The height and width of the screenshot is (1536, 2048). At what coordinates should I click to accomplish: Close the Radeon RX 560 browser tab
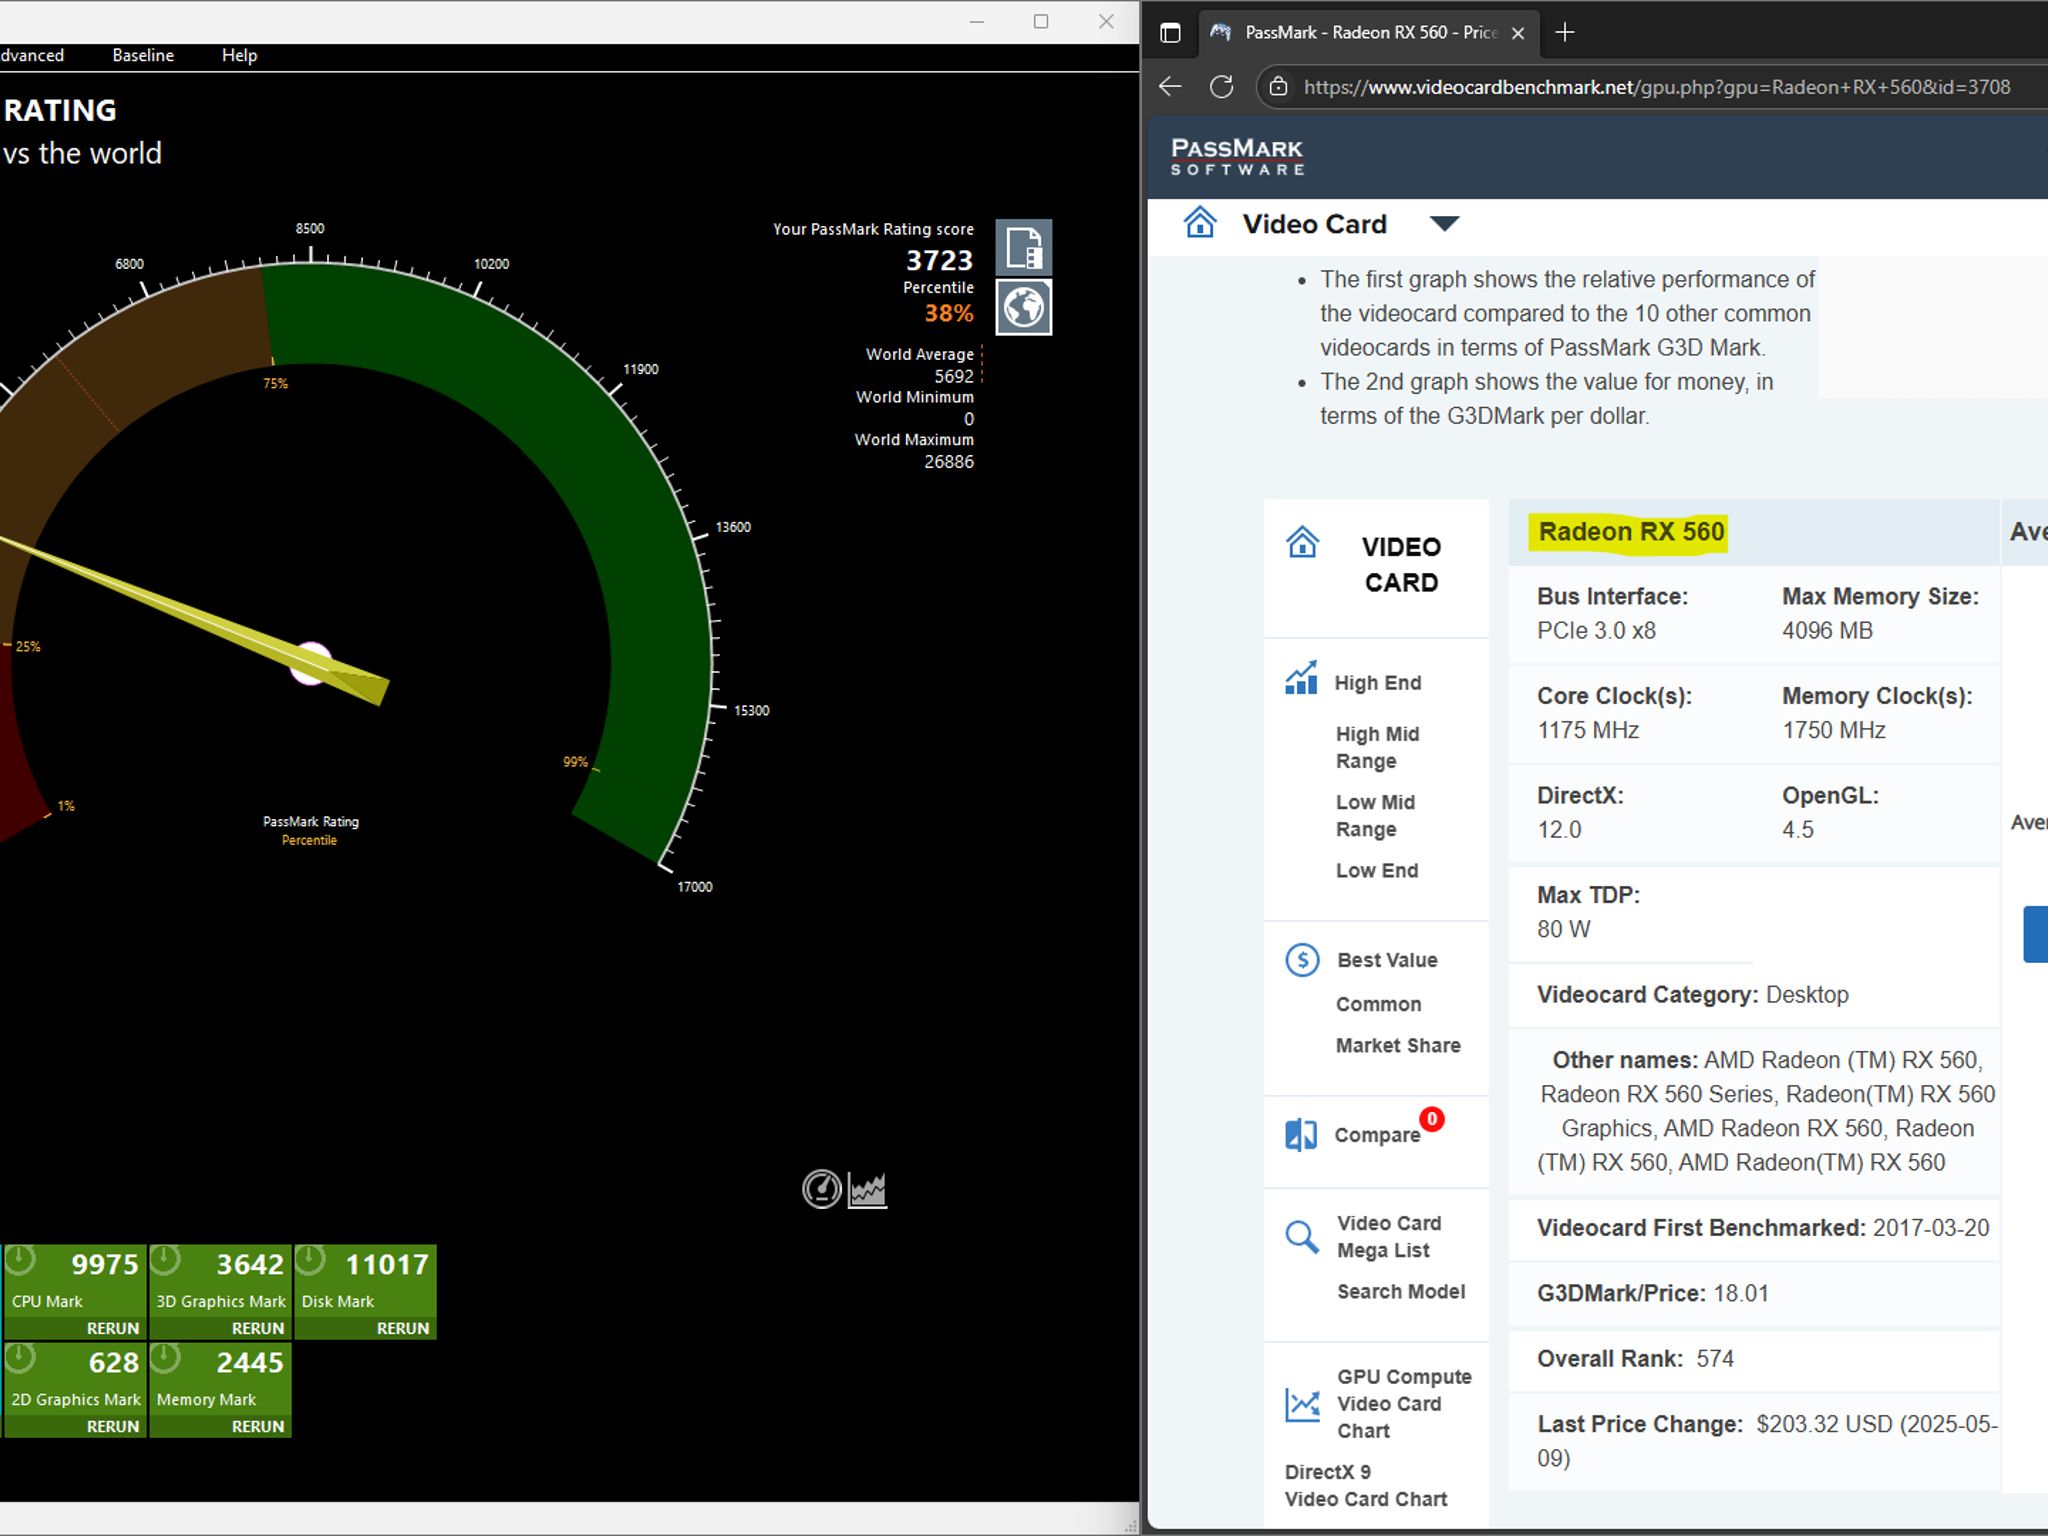[x=1518, y=33]
